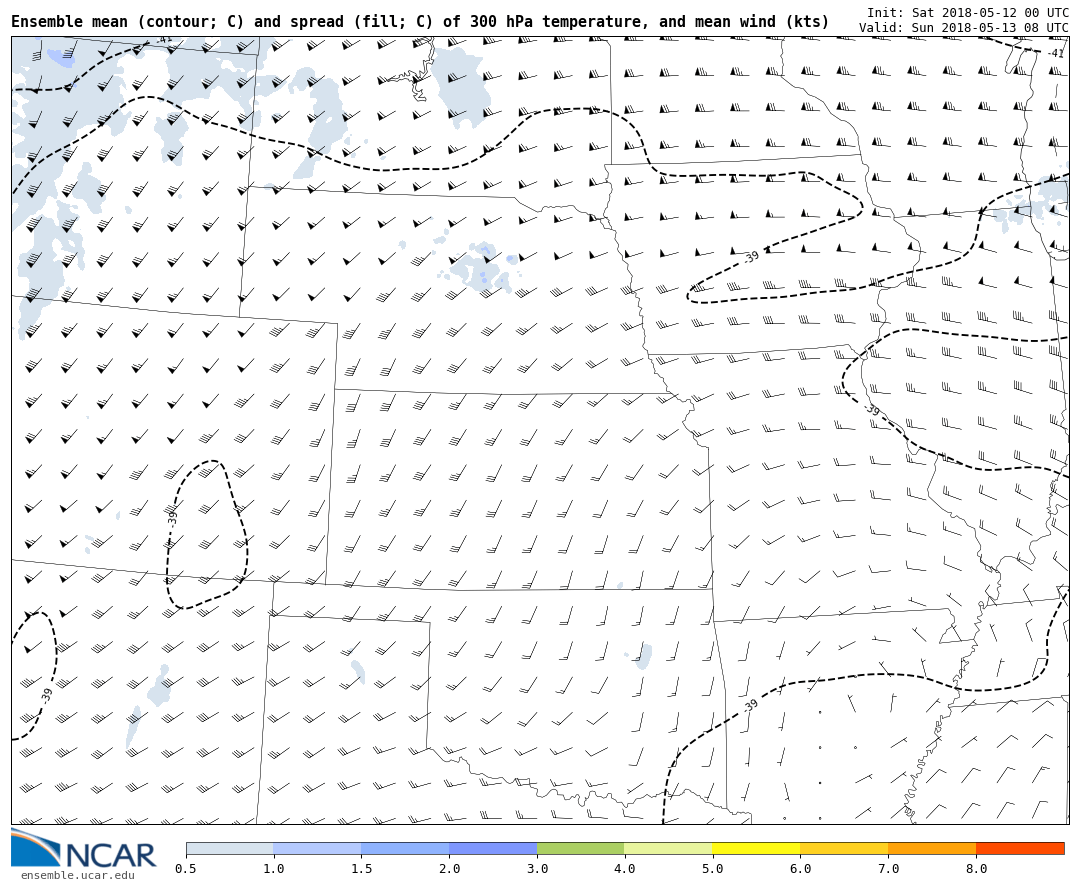The height and width of the screenshot is (887, 1080).
Task: Select the Init: Sat 2018-05-12 00 UTC text
Action: (x=967, y=13)
